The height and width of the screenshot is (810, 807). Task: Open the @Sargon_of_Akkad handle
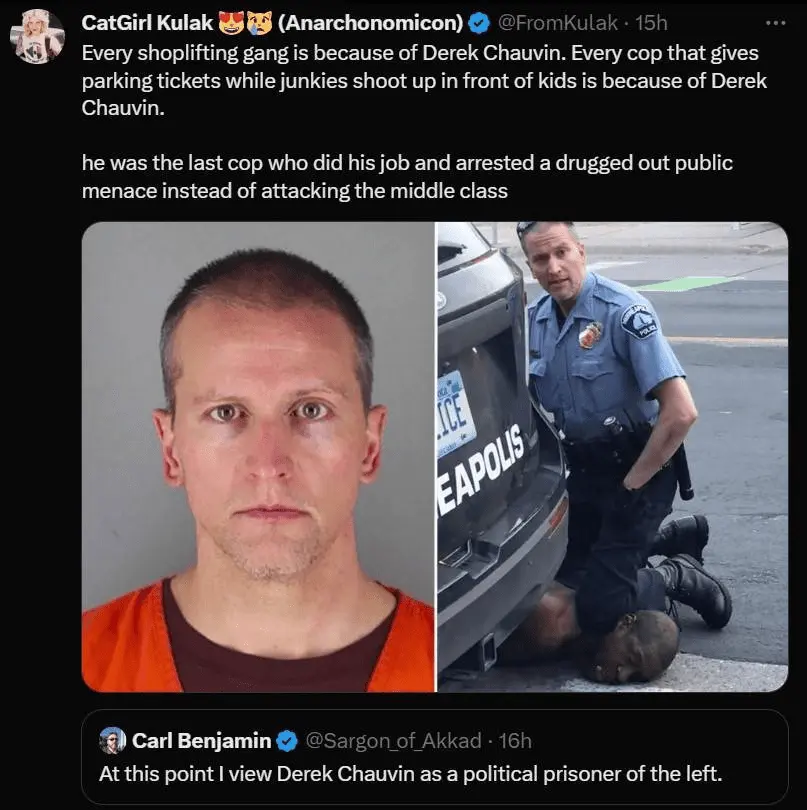pos(393,741)
